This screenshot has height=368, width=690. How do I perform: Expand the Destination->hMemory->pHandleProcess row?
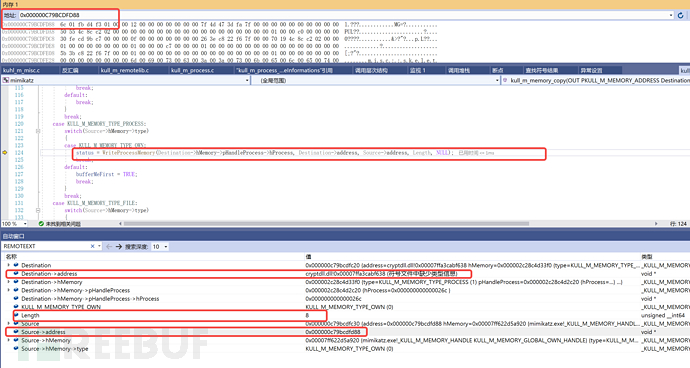tap(8, 291)
